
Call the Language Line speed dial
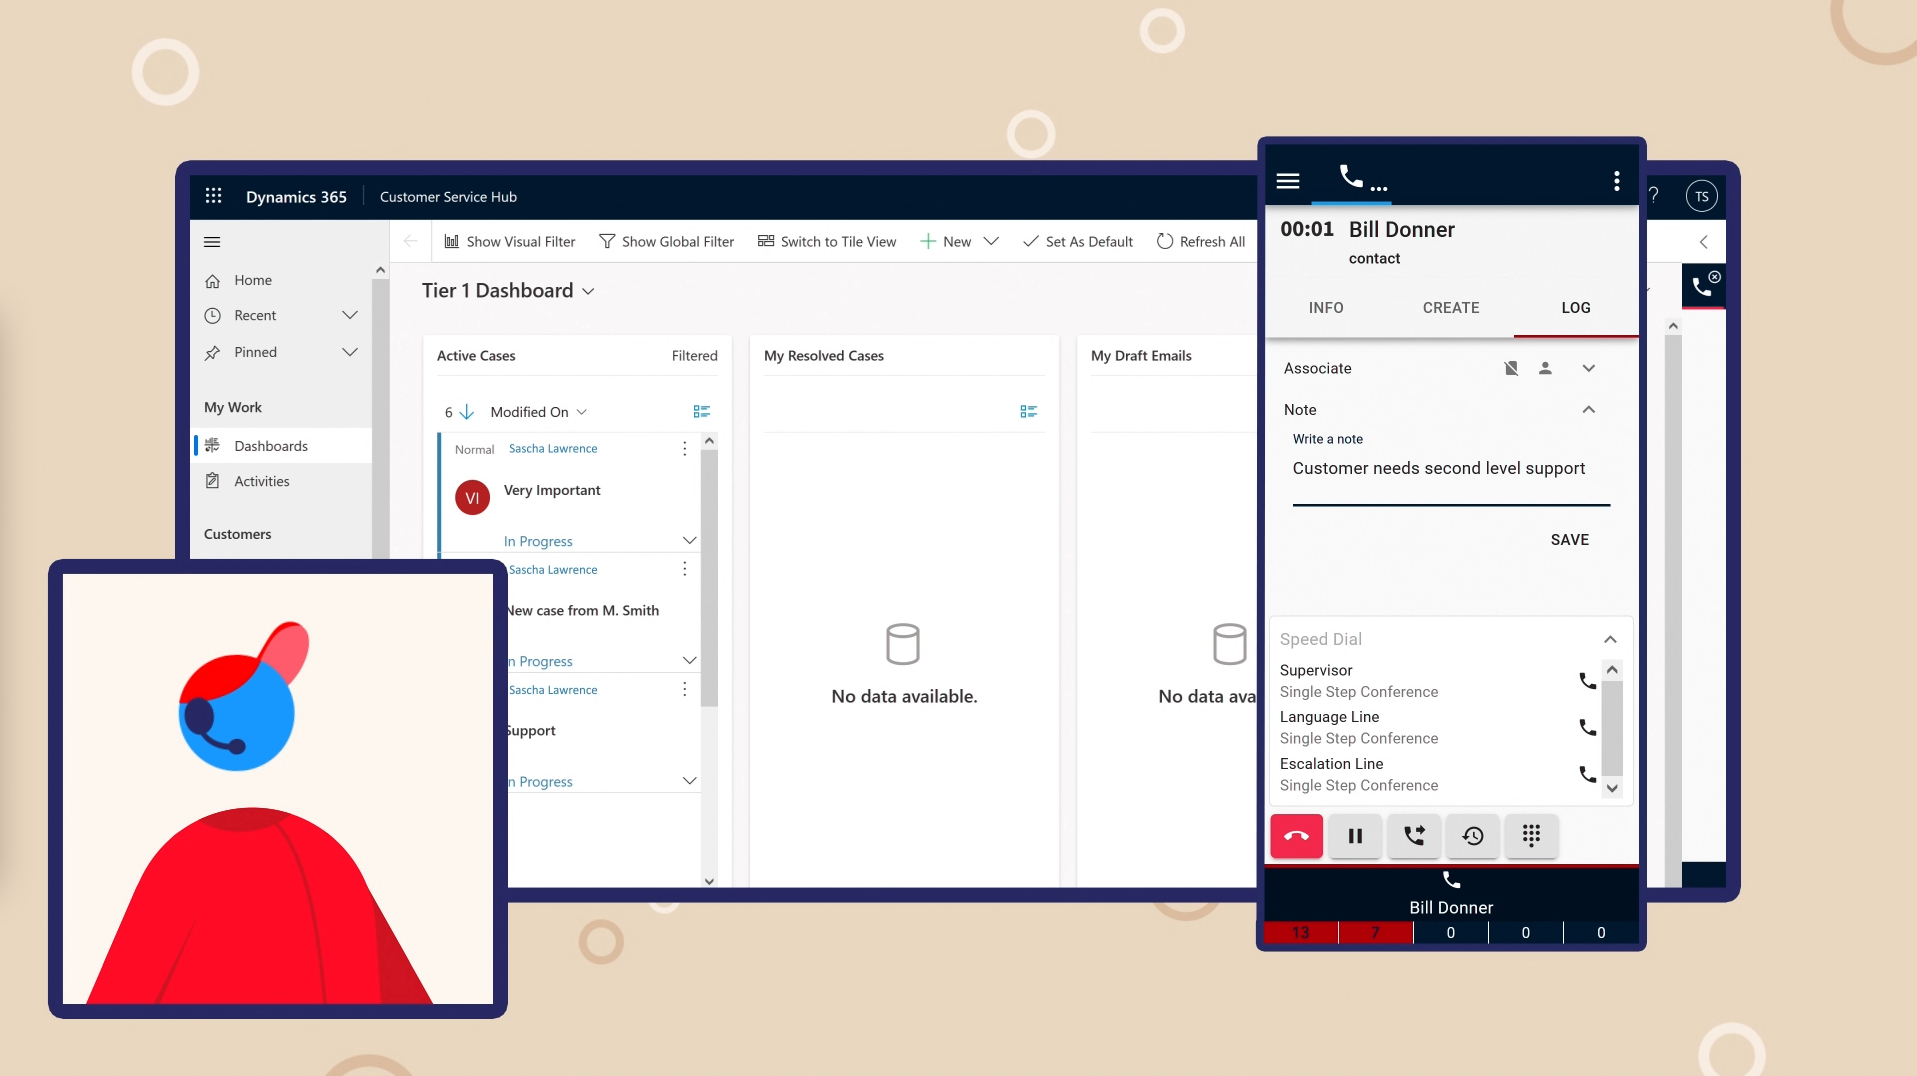click(1587, 727)
